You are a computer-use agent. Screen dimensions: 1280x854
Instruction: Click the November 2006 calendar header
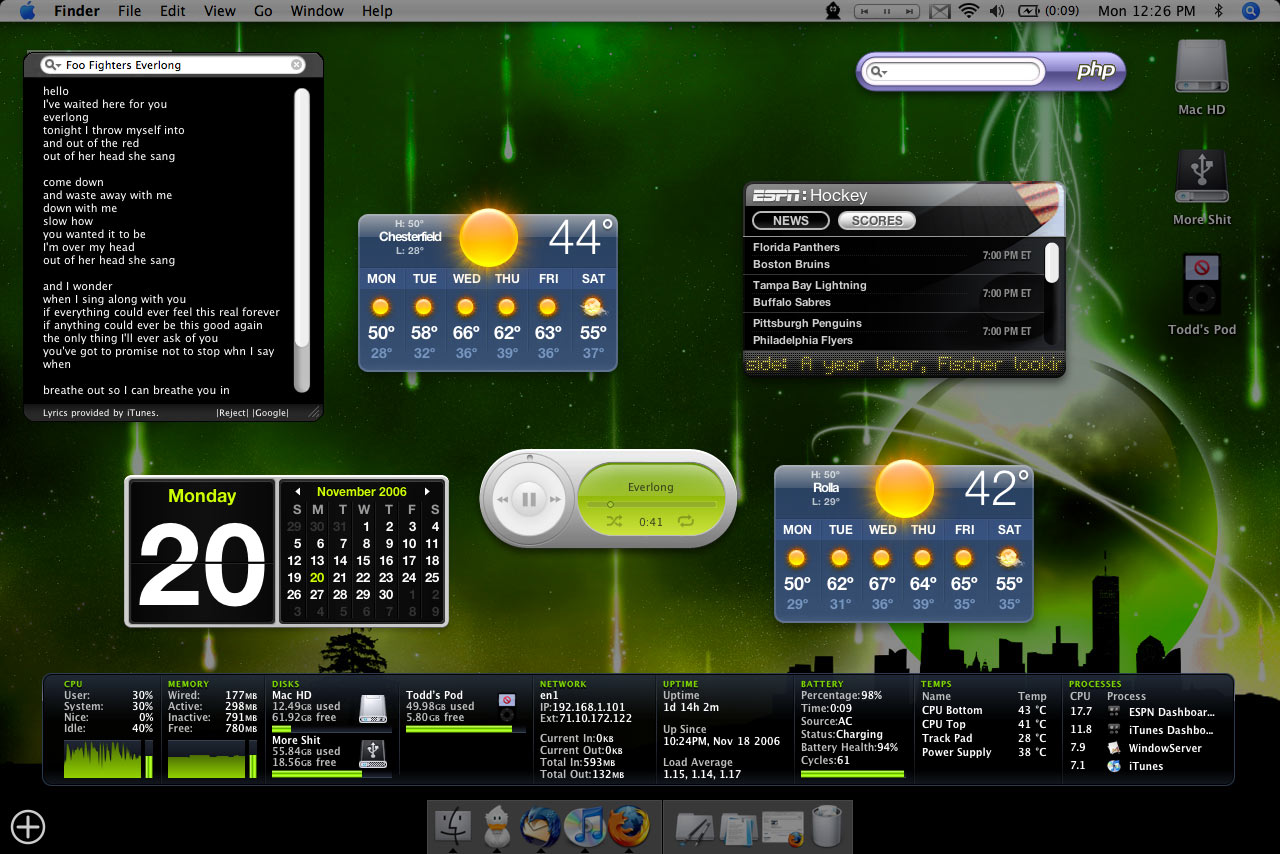362,491
